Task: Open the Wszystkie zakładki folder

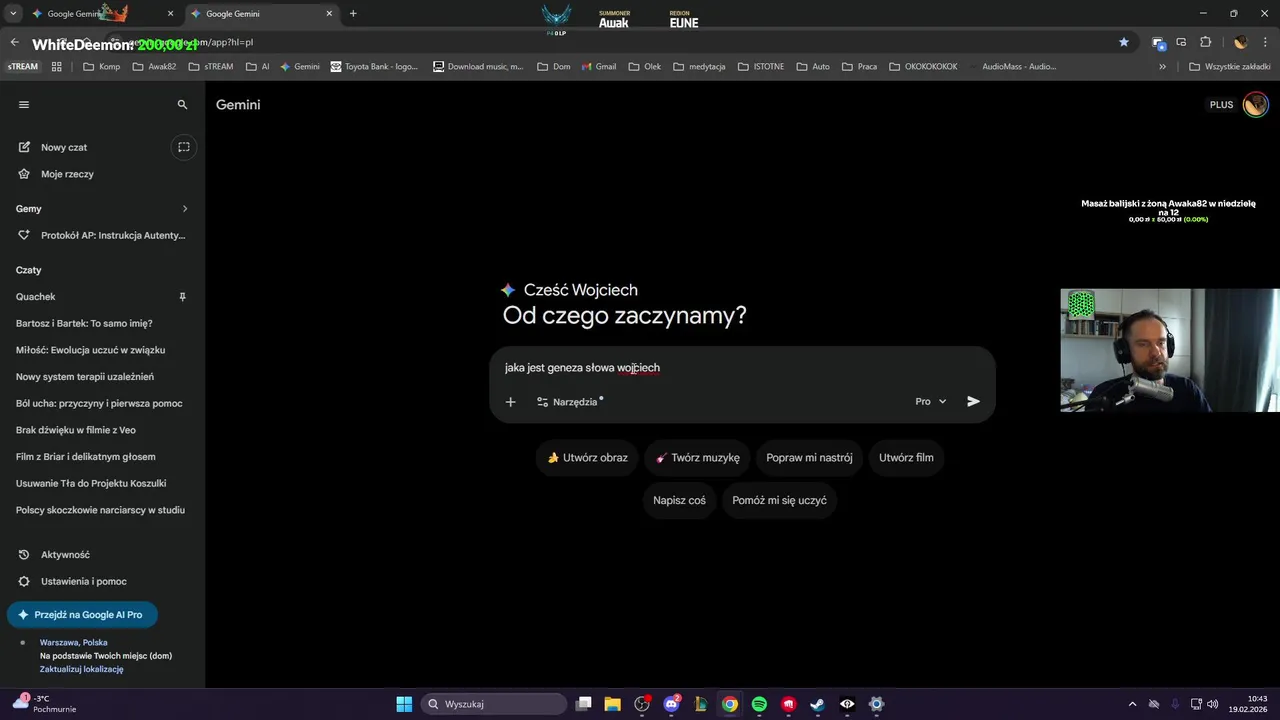Action: (1230, 67)
